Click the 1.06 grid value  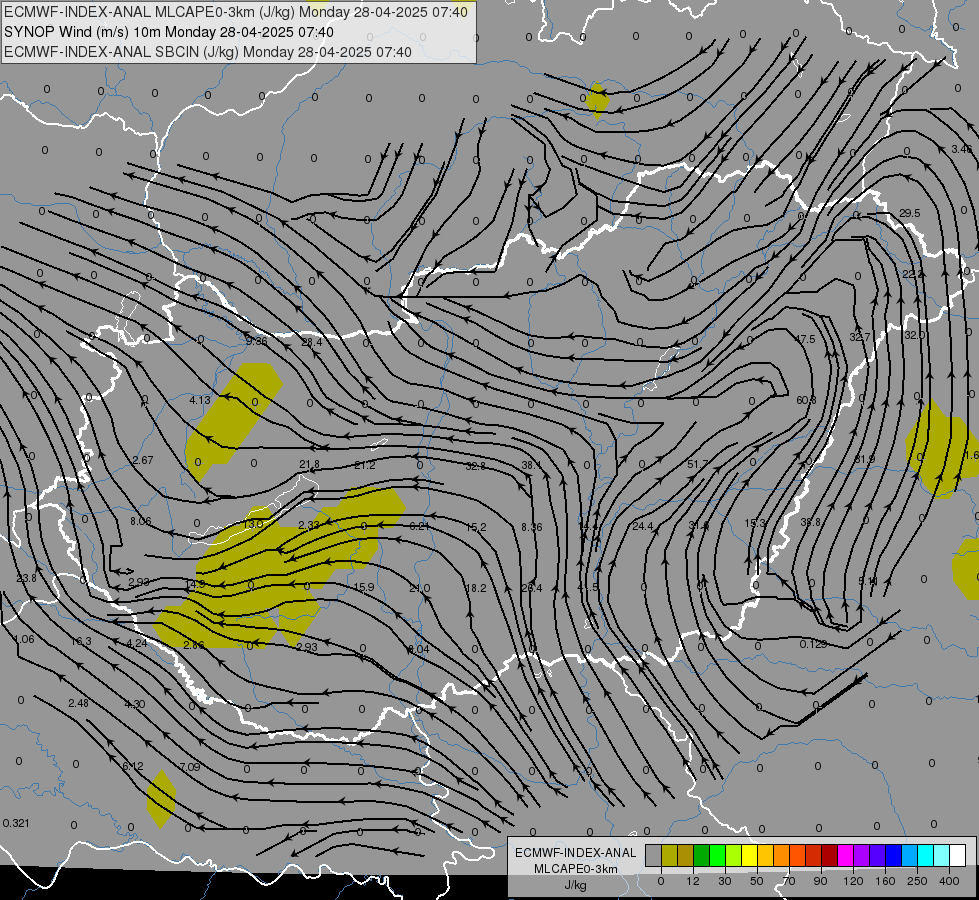[x=24, y=640]
